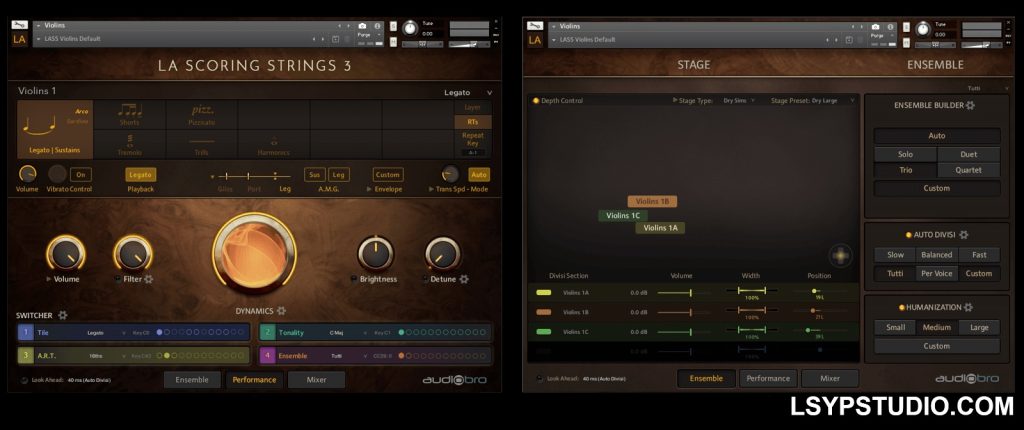The image size is (1024, 430).
Task: Click the large Dynamics orb
Action: pos(254,253)
